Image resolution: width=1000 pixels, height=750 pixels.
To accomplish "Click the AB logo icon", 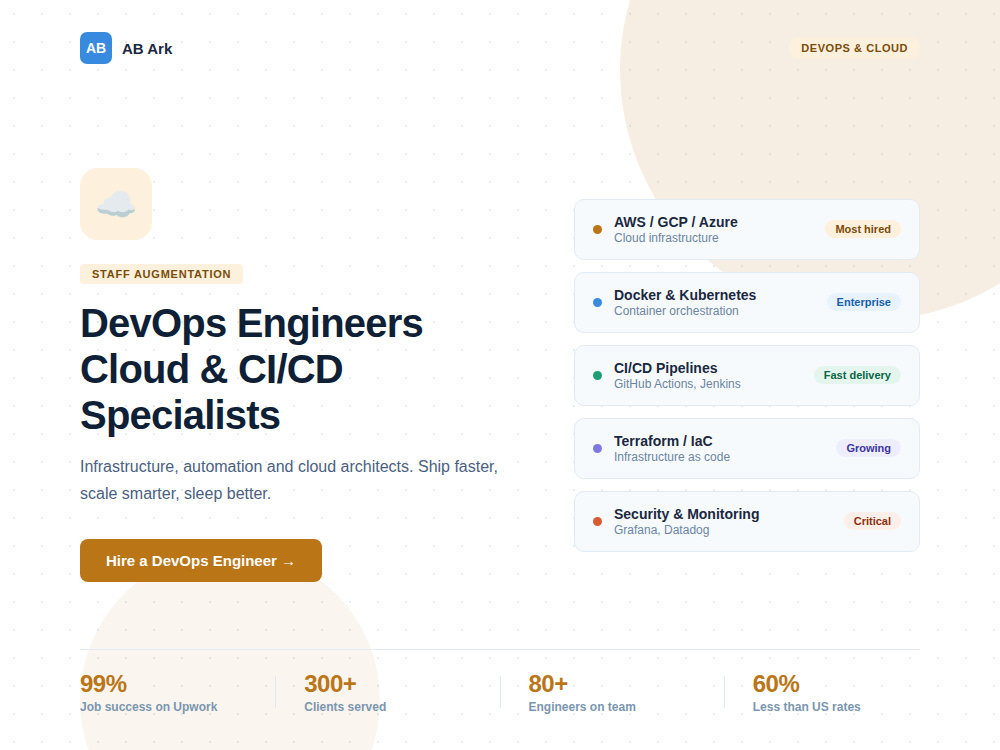I will 96,48.
